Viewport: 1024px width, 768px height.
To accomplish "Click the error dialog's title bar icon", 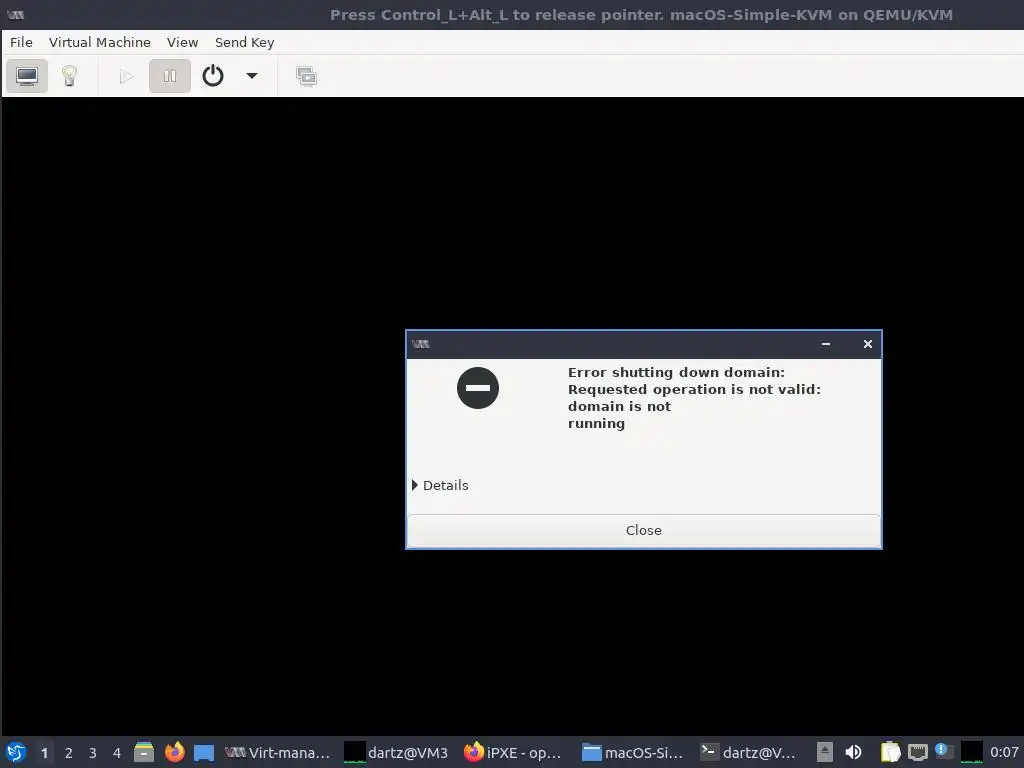I will pyautogui.click(x=421, y=344).
